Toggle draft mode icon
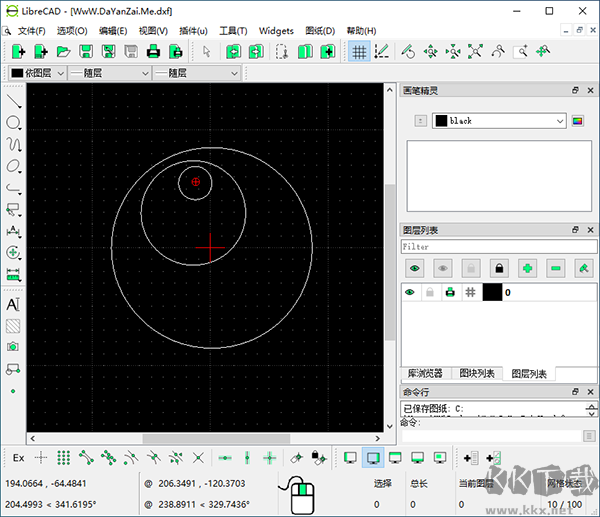Viewport: 600px width, 517px height. 382,51
